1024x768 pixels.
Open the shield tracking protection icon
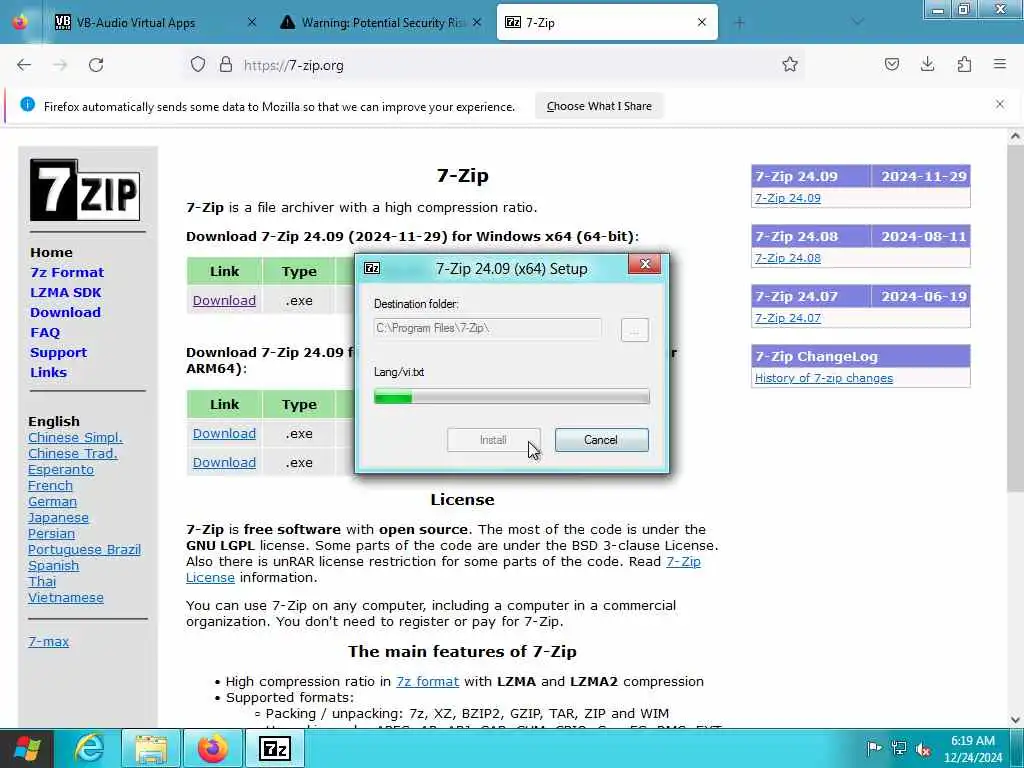[198, 65]
